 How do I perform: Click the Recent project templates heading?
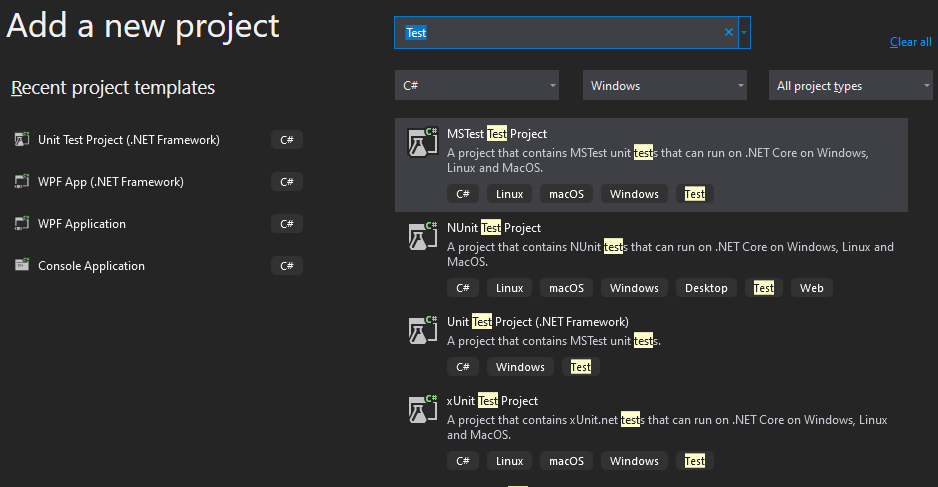(x=113, y=87)
